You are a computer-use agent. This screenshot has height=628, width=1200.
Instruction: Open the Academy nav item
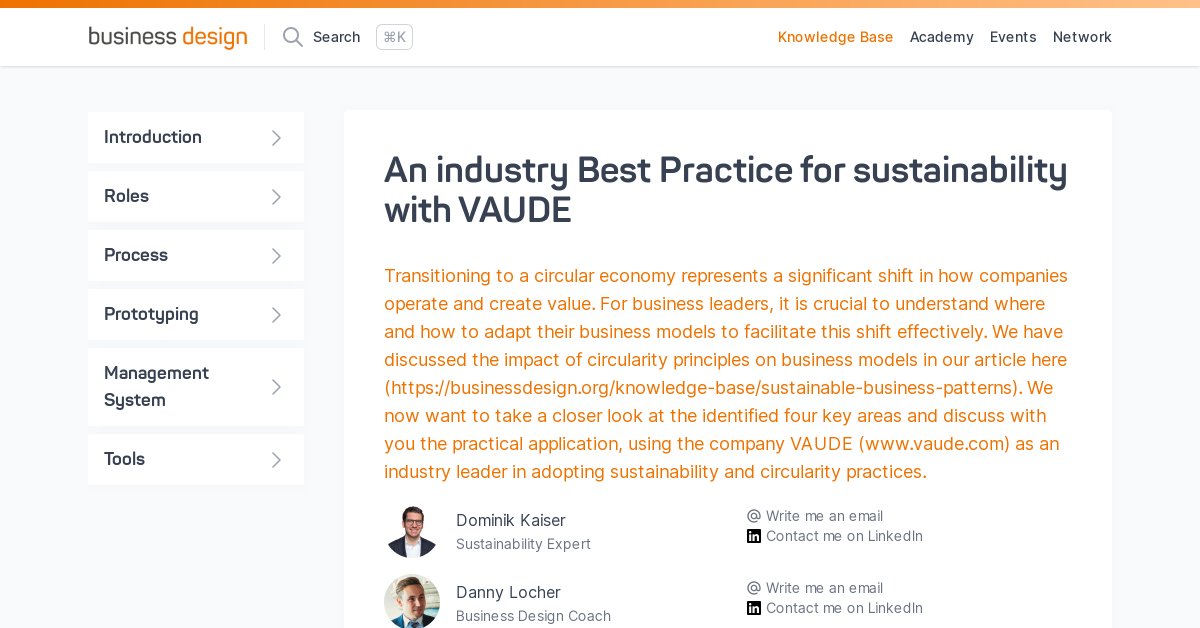click(942, 37)
